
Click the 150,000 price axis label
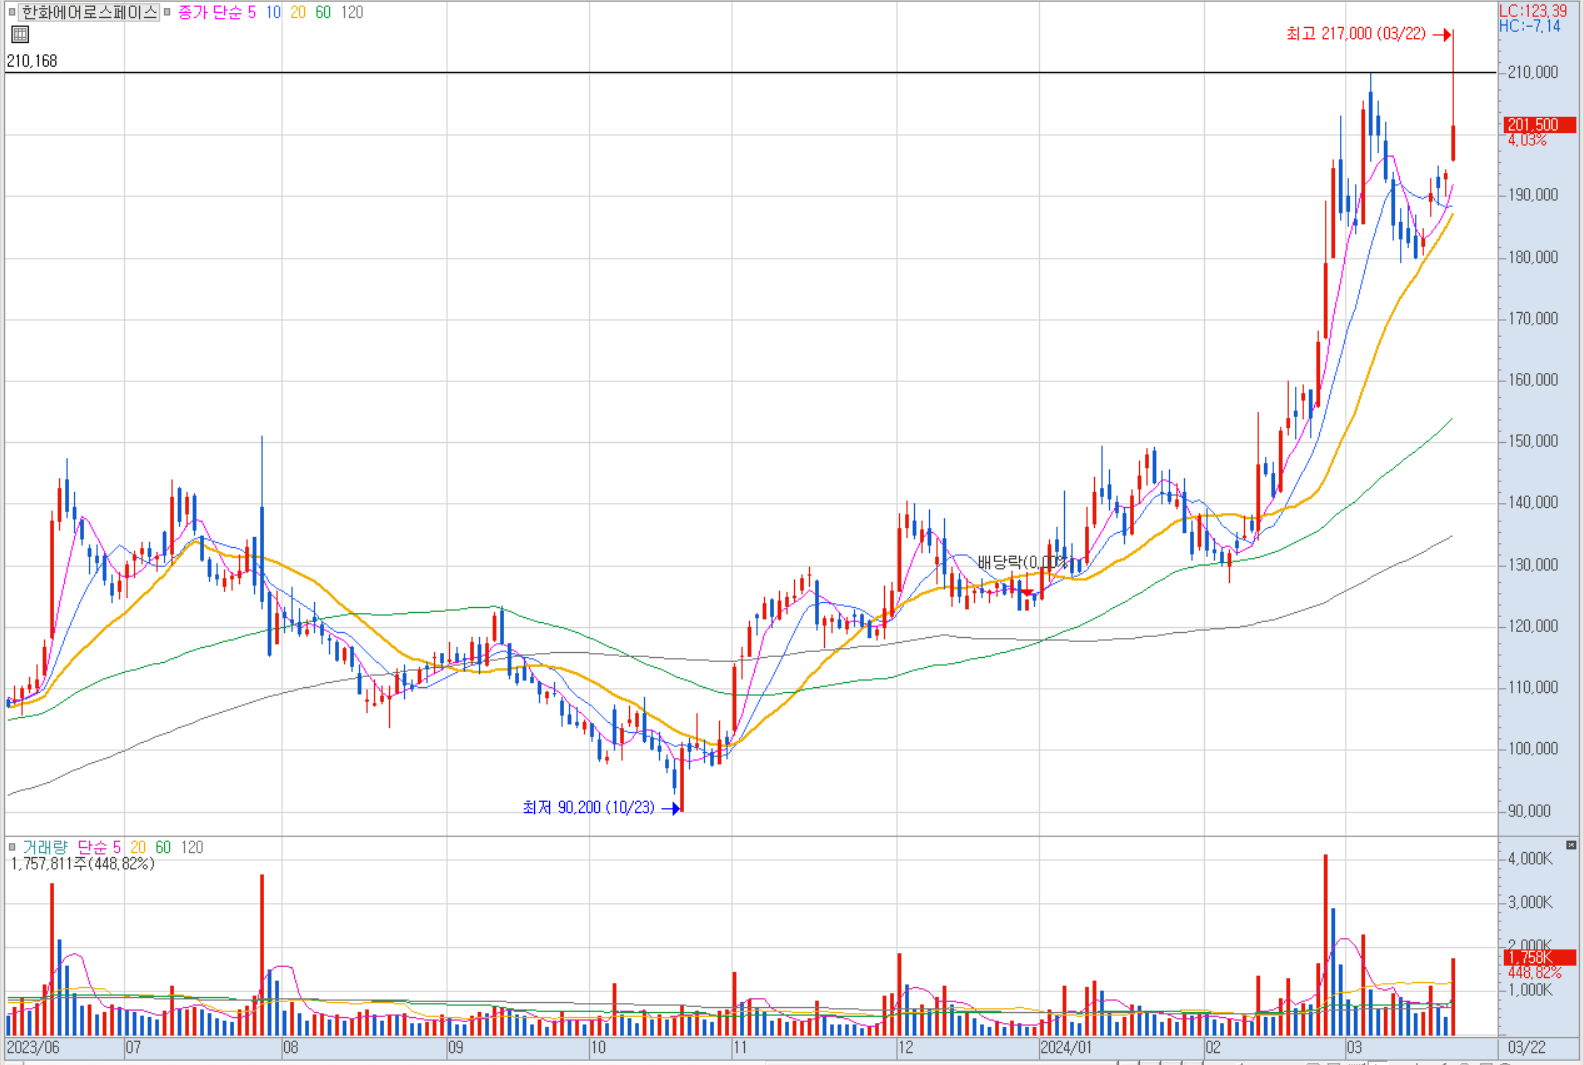coord(1533,441)
